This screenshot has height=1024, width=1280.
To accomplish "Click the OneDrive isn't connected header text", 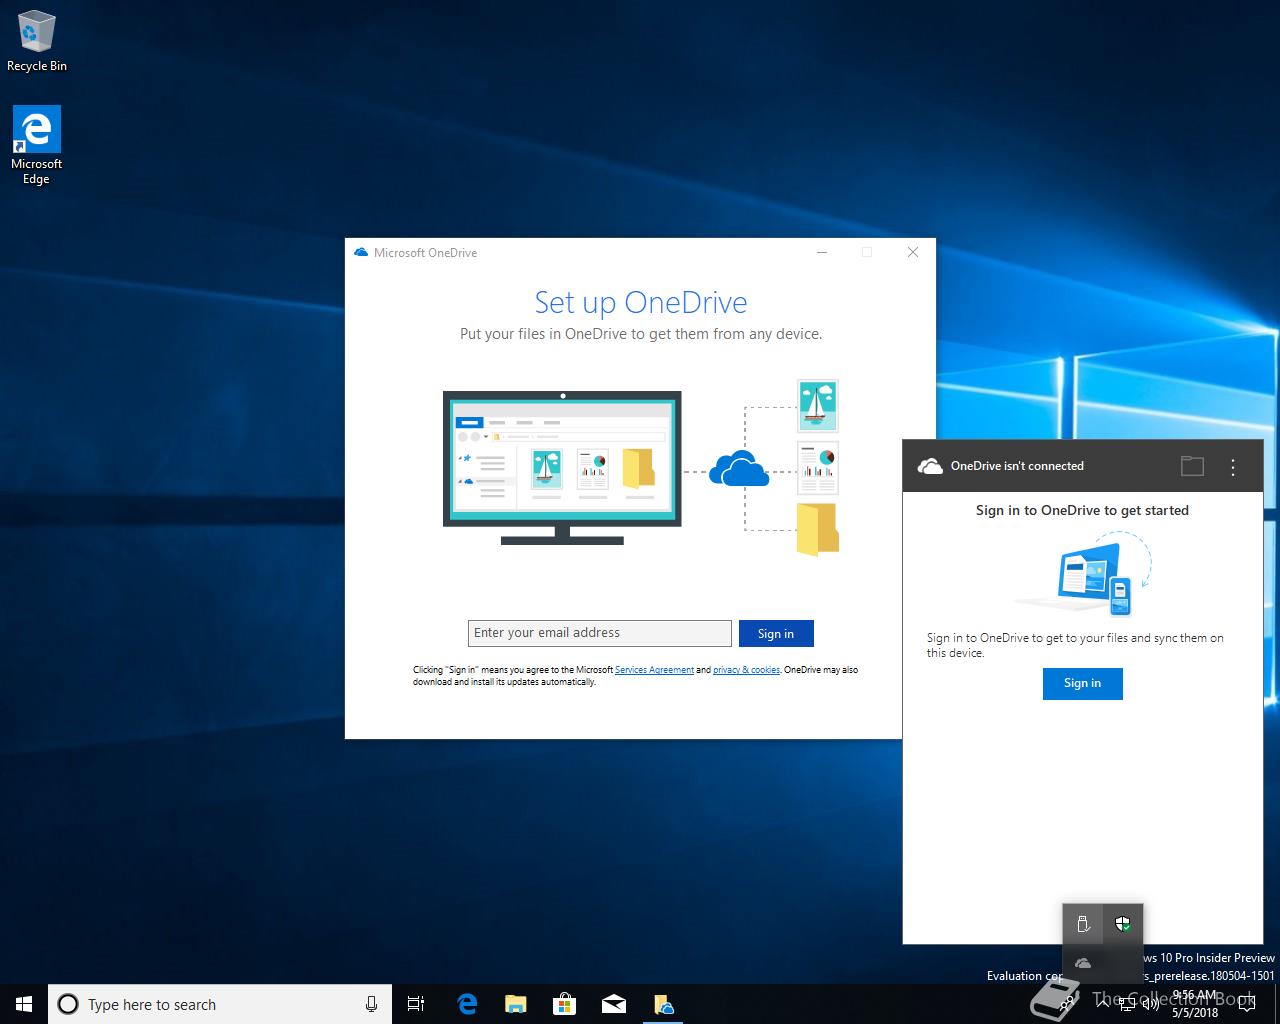I will coord(1017,466).
